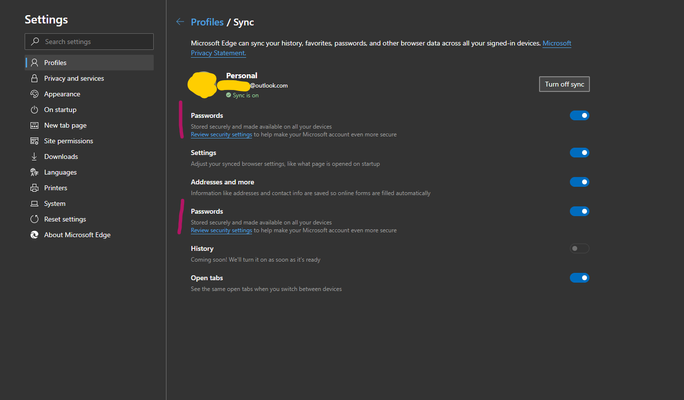
Task: Click the Sync is on status text
Action: (x=246, y=95)
